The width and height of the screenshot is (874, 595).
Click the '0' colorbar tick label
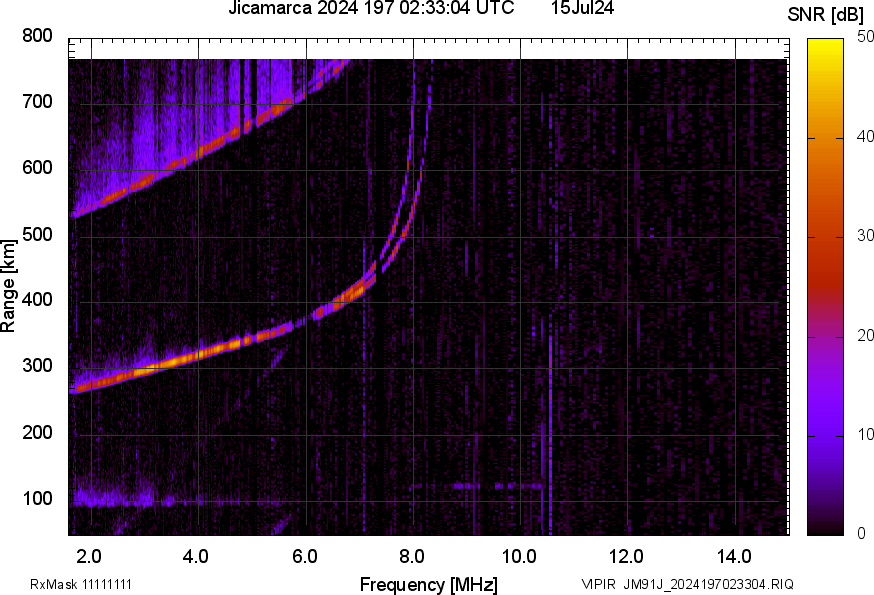click(x=861, y=534)
